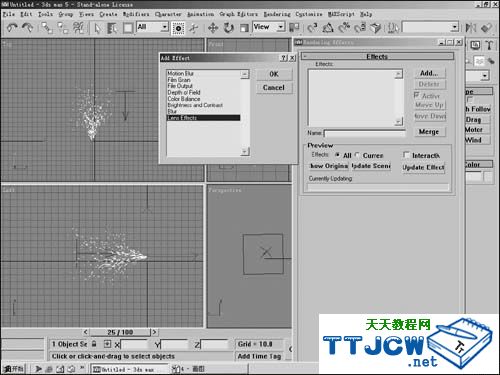500x375 pixels.
Task: Click the Use Pivot Point Center icon
Action: [294, 28]
